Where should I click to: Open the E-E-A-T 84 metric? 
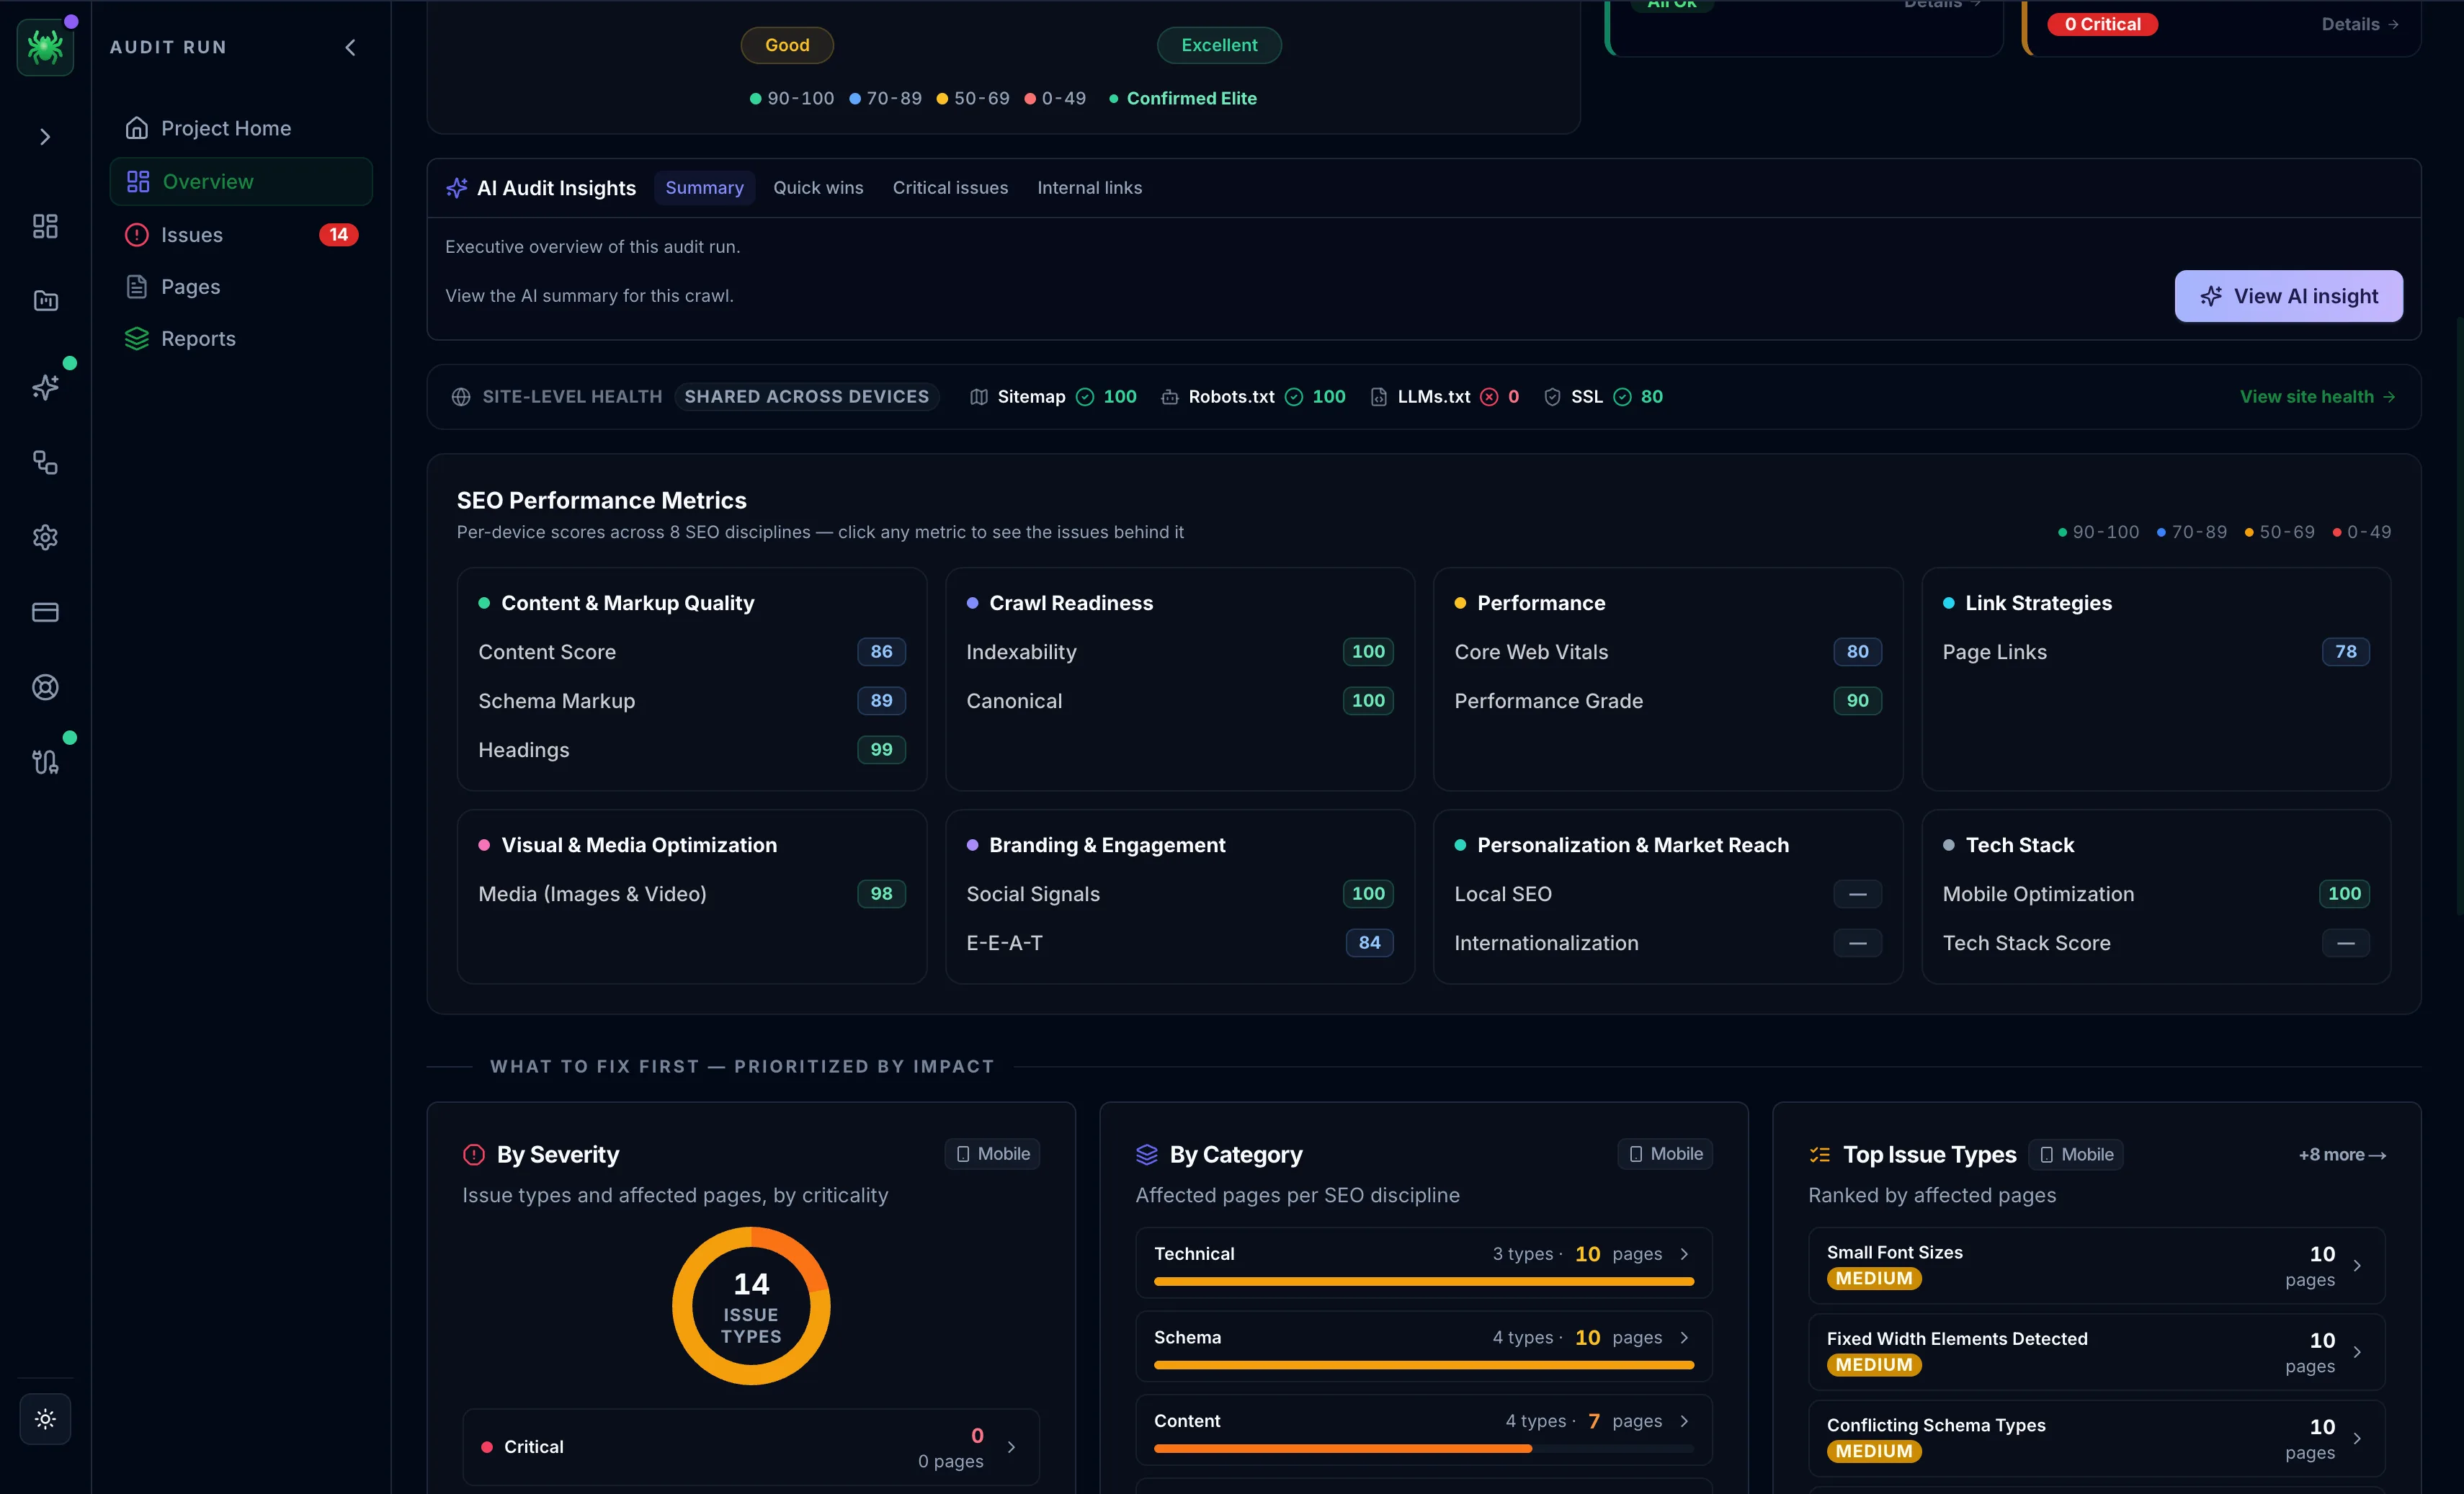tap(1180, 943)
